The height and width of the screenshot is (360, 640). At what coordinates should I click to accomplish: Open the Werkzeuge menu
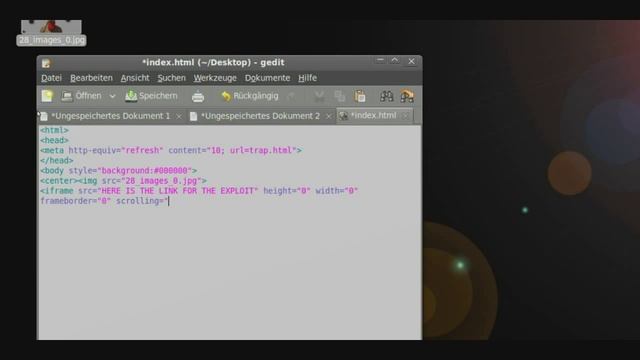click(215, 78)
